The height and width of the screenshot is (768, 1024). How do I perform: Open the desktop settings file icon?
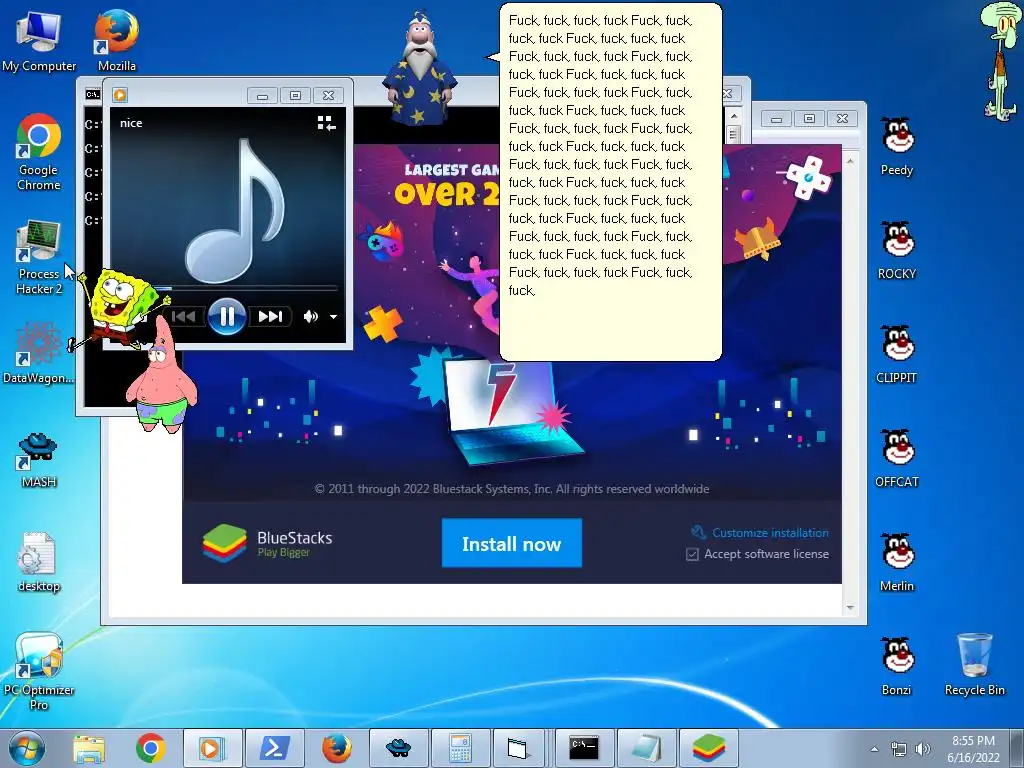(39, 562)
